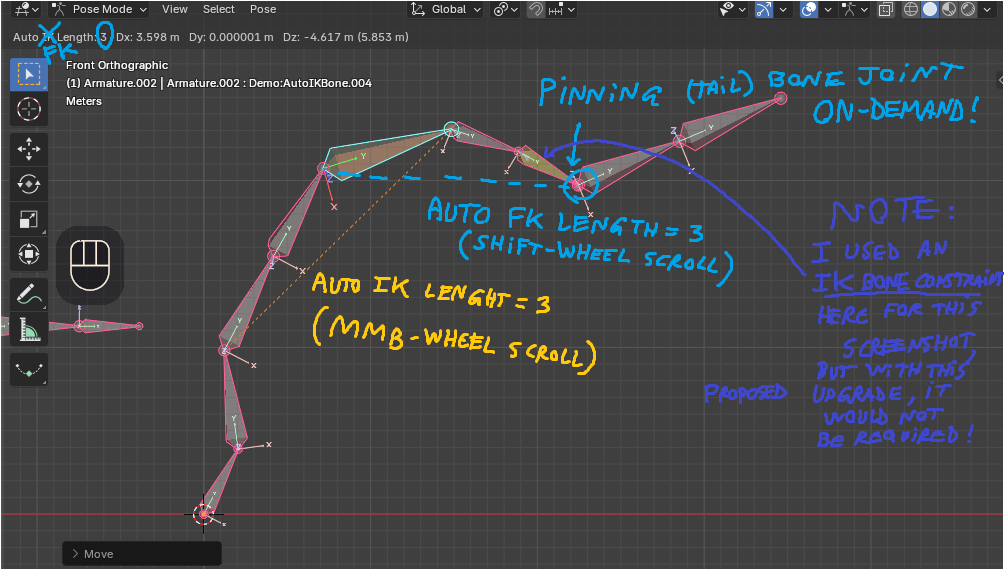1004x570 pixels.
Task: Activate the combined Transform tool
Action: (x=29, y=254)
